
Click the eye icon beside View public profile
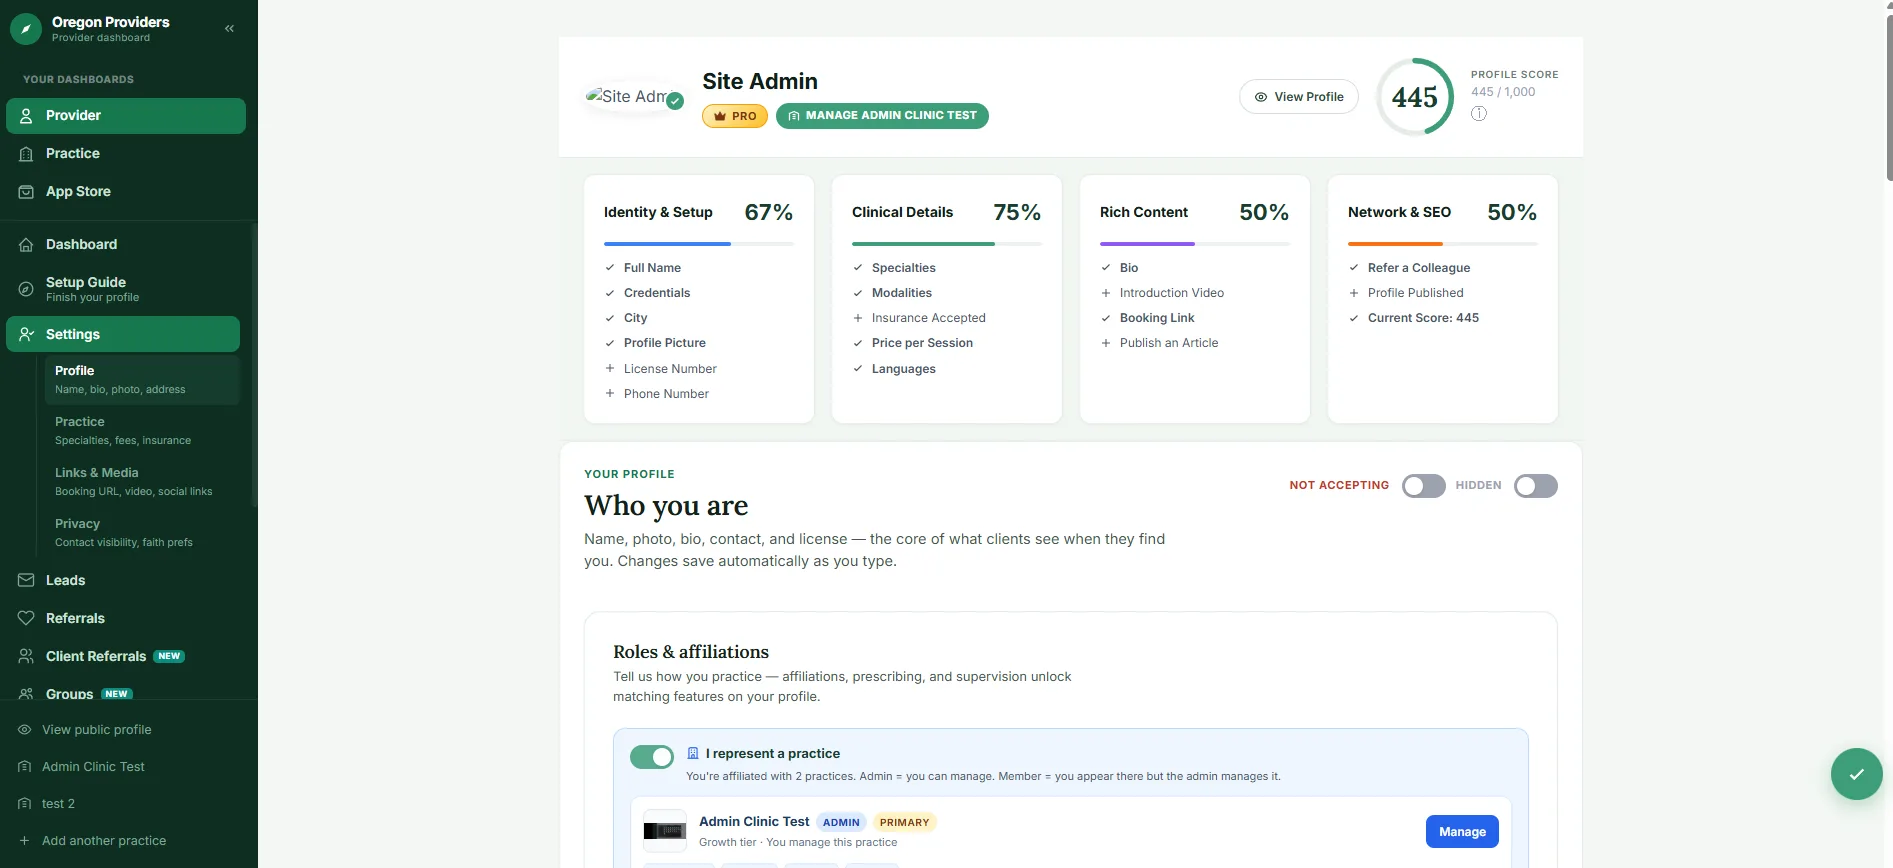coord(24,730)
